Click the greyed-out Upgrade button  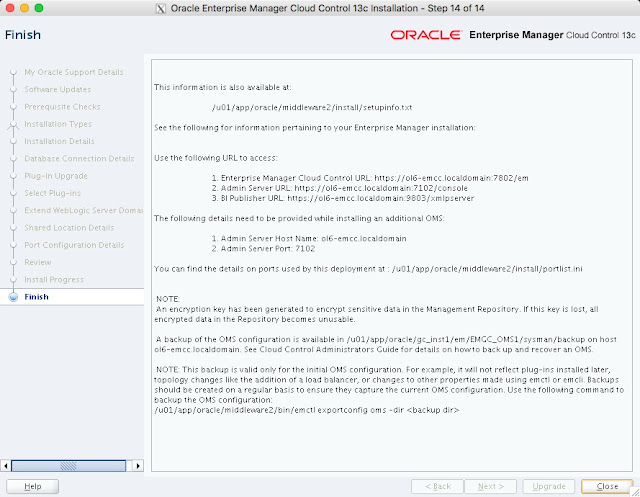[x=549, y=486]
